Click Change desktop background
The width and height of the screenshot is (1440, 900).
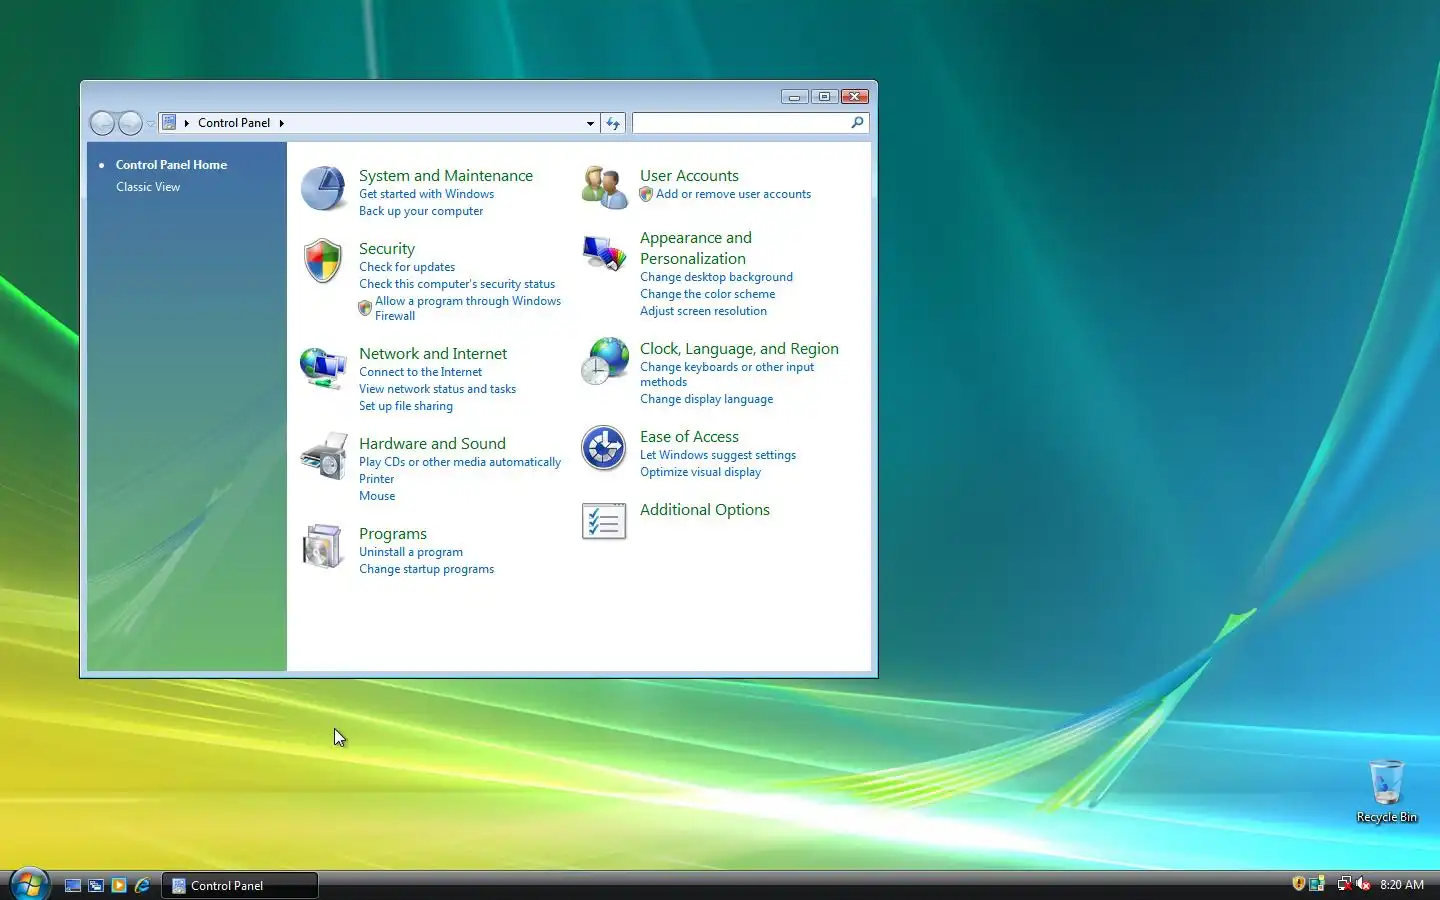pos(716,277)
